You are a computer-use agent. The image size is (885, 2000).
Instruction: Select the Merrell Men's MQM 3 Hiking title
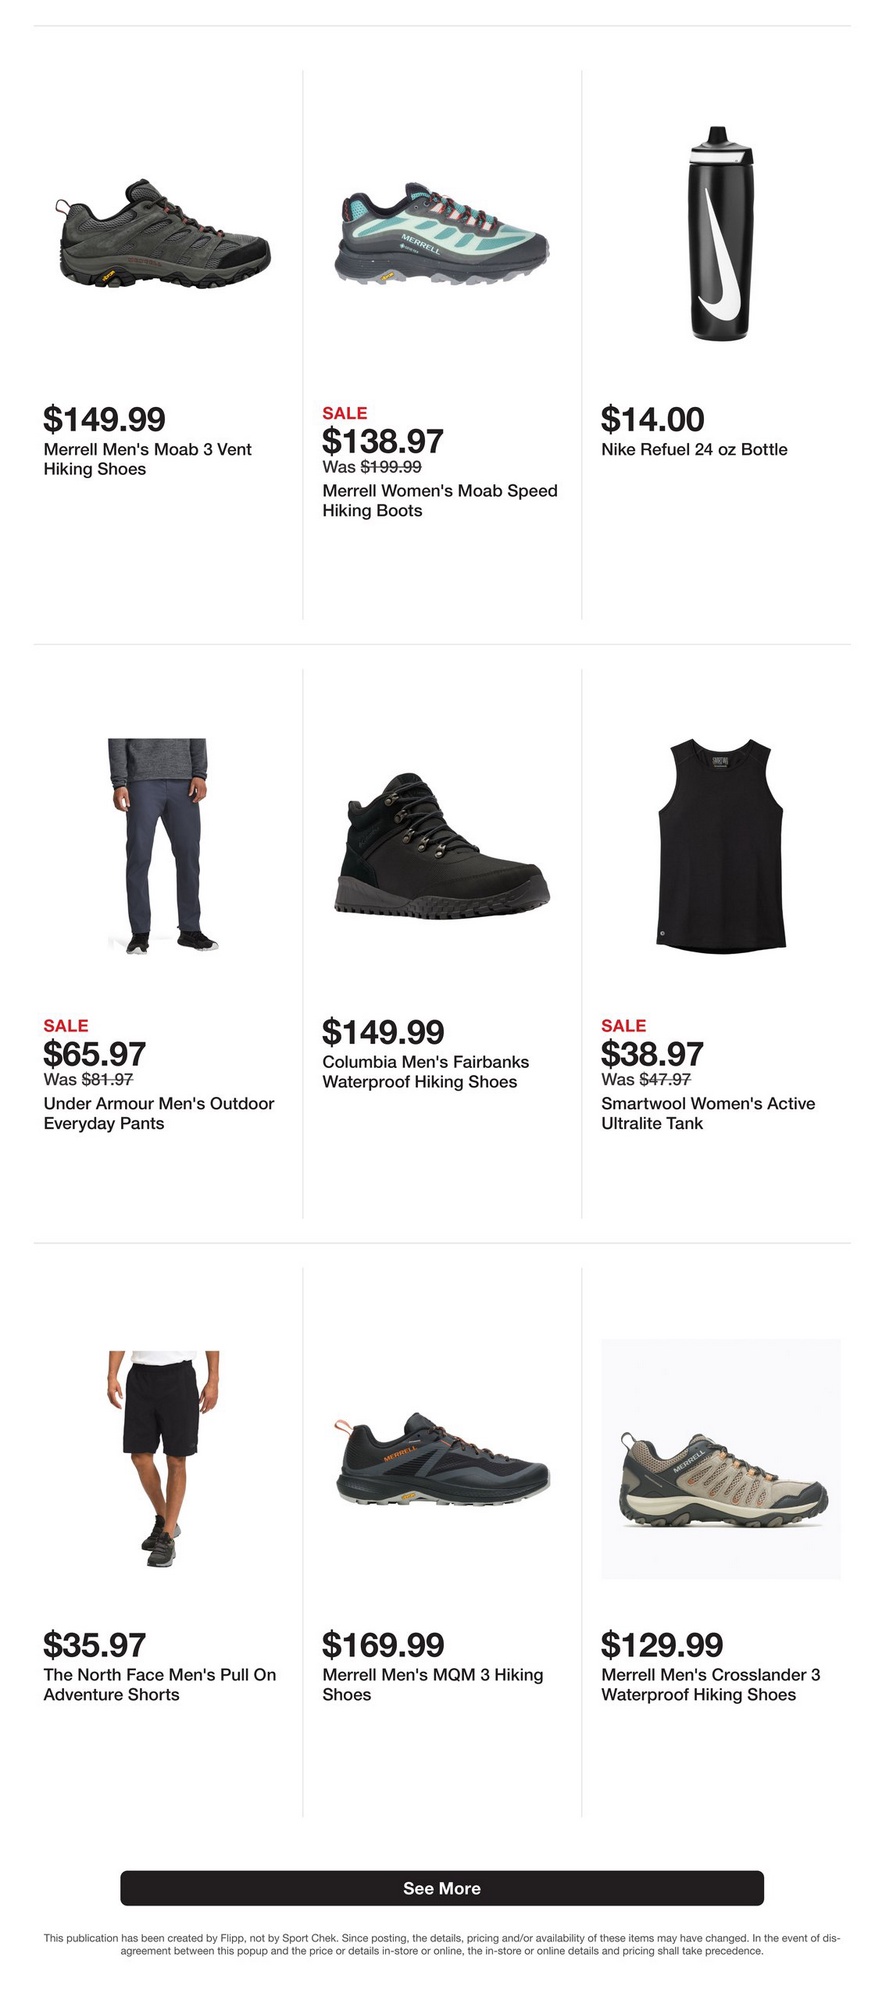[x=432, y=1685]
